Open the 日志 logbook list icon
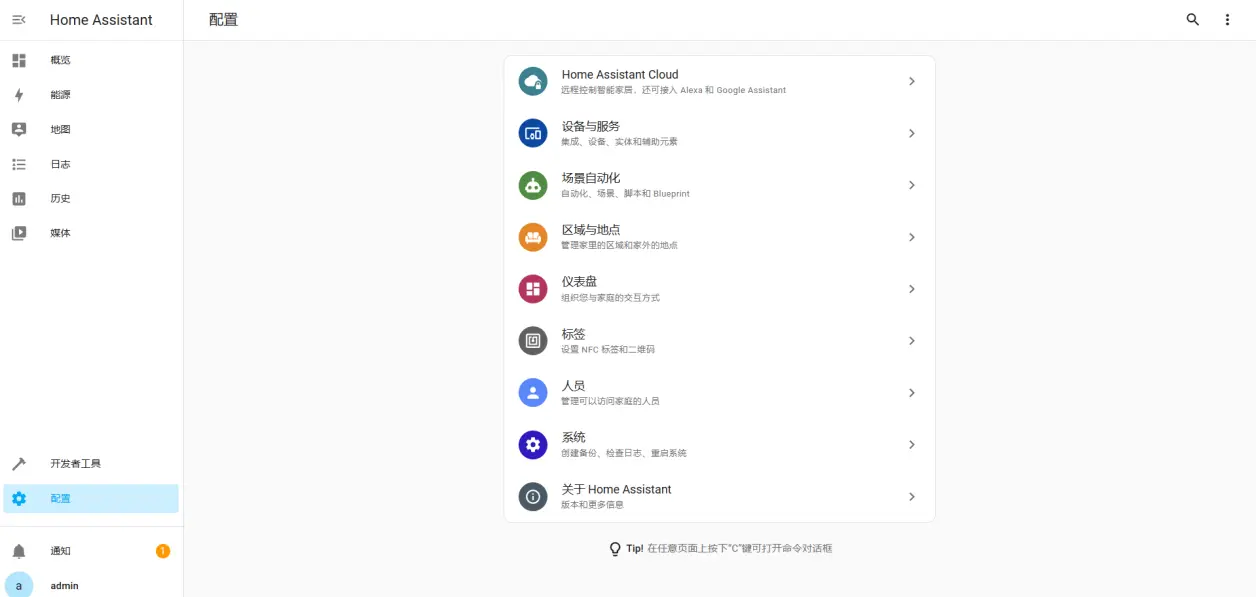 [x=19, y=164]
